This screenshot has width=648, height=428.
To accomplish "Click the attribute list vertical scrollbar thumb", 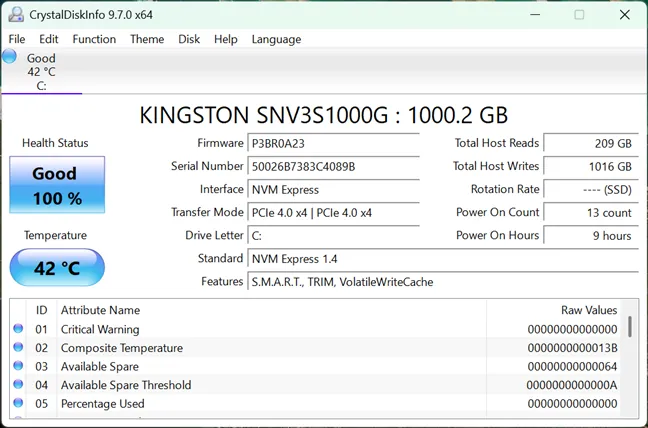I will pyautogui.click(x=630, y=326).
